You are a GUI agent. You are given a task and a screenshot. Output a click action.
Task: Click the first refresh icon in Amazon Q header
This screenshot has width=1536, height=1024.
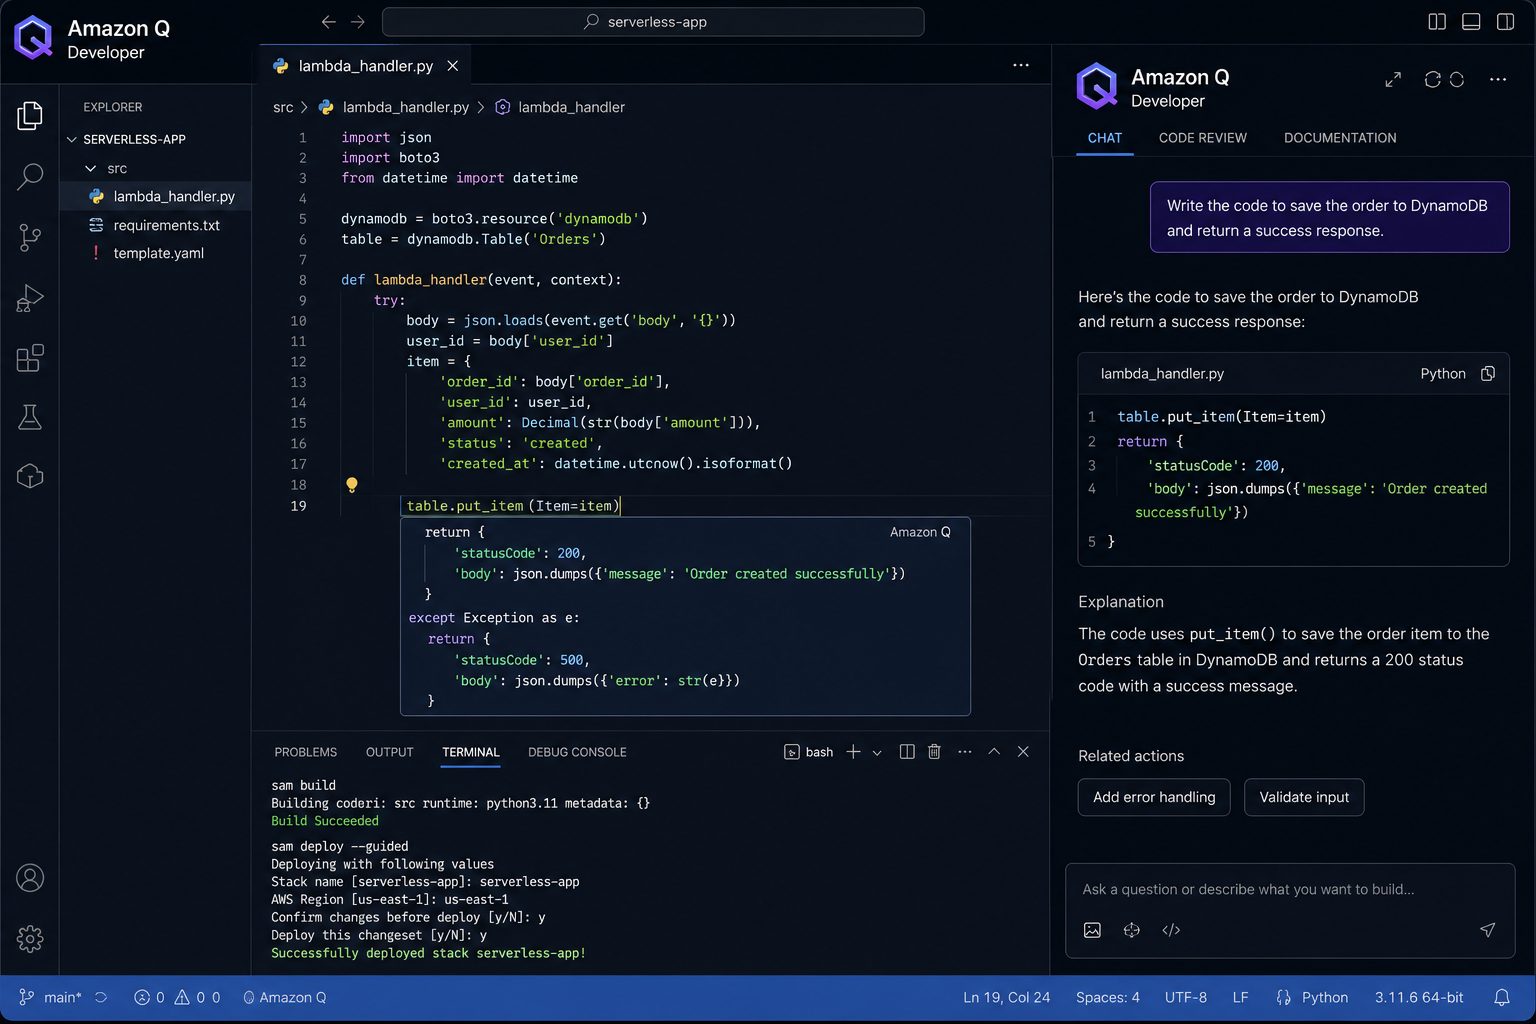[x=1432, y=79]
